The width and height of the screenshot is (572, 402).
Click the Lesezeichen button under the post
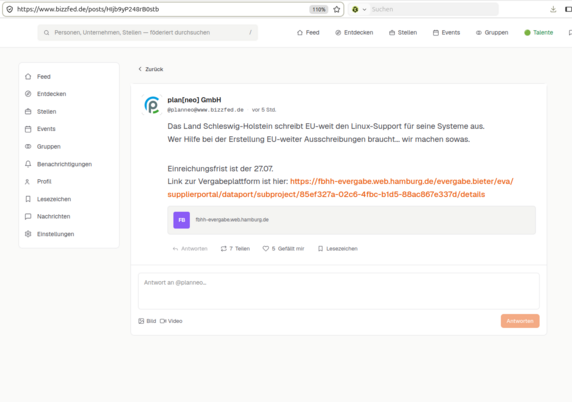point(338,248)
